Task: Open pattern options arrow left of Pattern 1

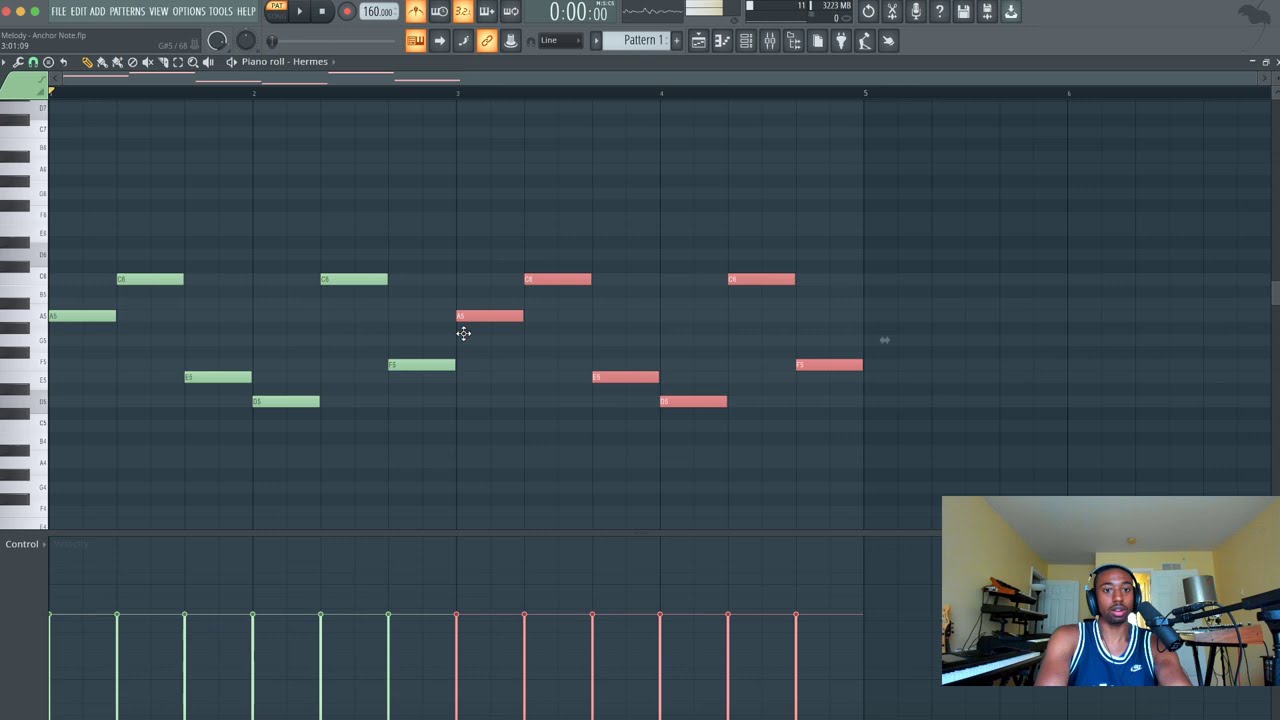Action: click(x=596, y=41)
